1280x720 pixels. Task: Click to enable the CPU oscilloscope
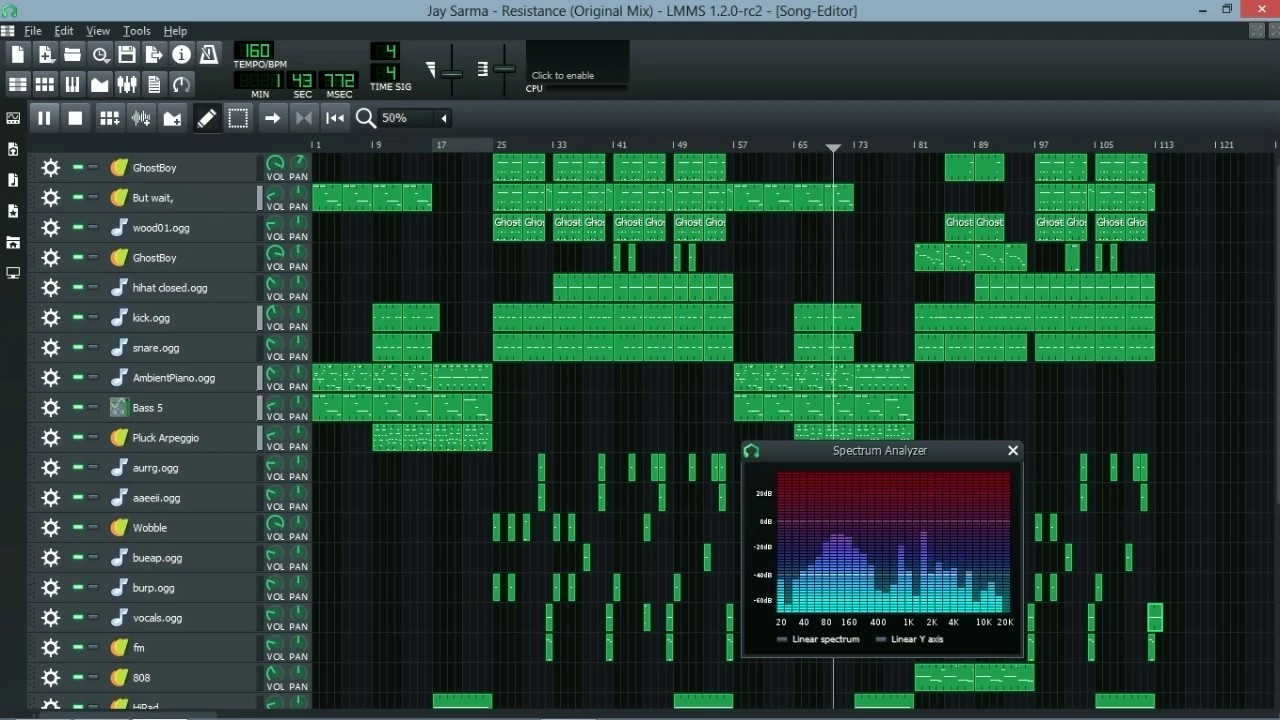tap(578, 64)
